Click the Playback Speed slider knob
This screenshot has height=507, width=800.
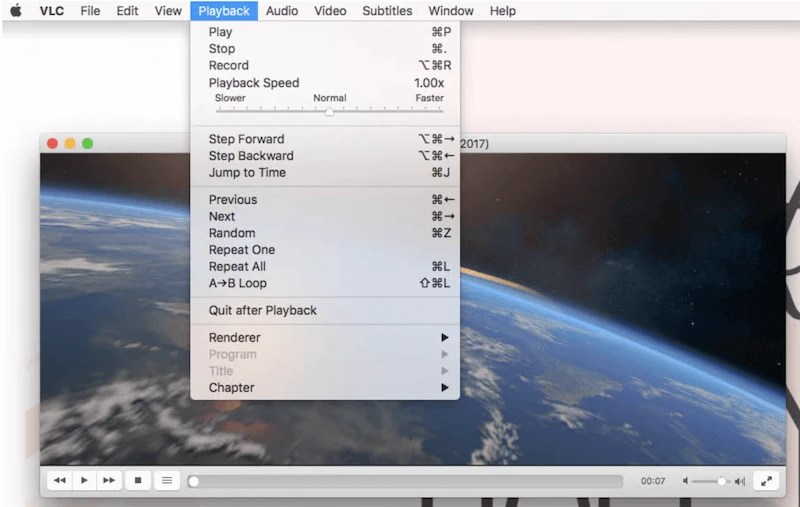click(x=330, y=111)
